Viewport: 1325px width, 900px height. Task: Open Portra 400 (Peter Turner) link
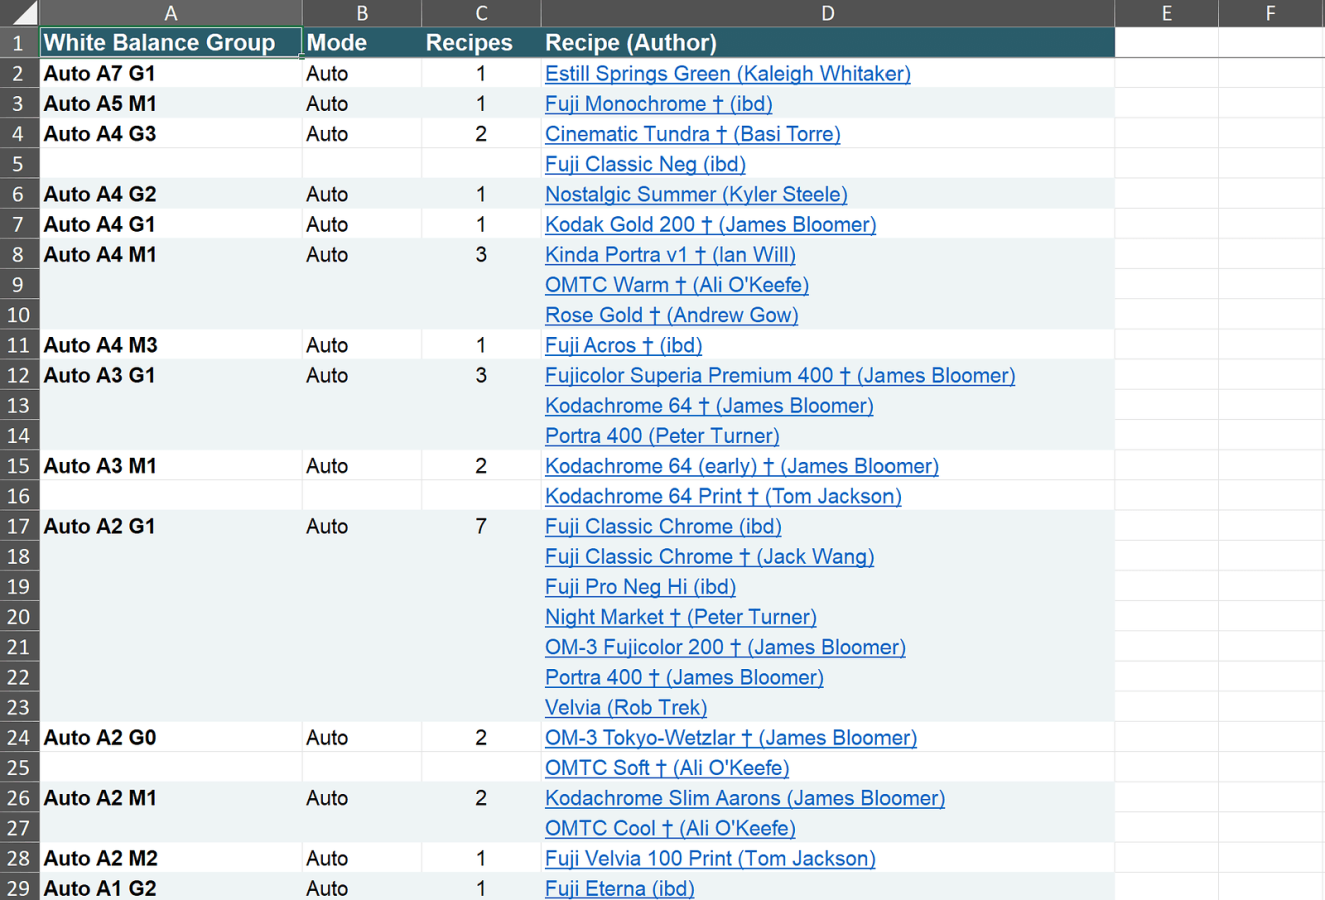point(662,436)
